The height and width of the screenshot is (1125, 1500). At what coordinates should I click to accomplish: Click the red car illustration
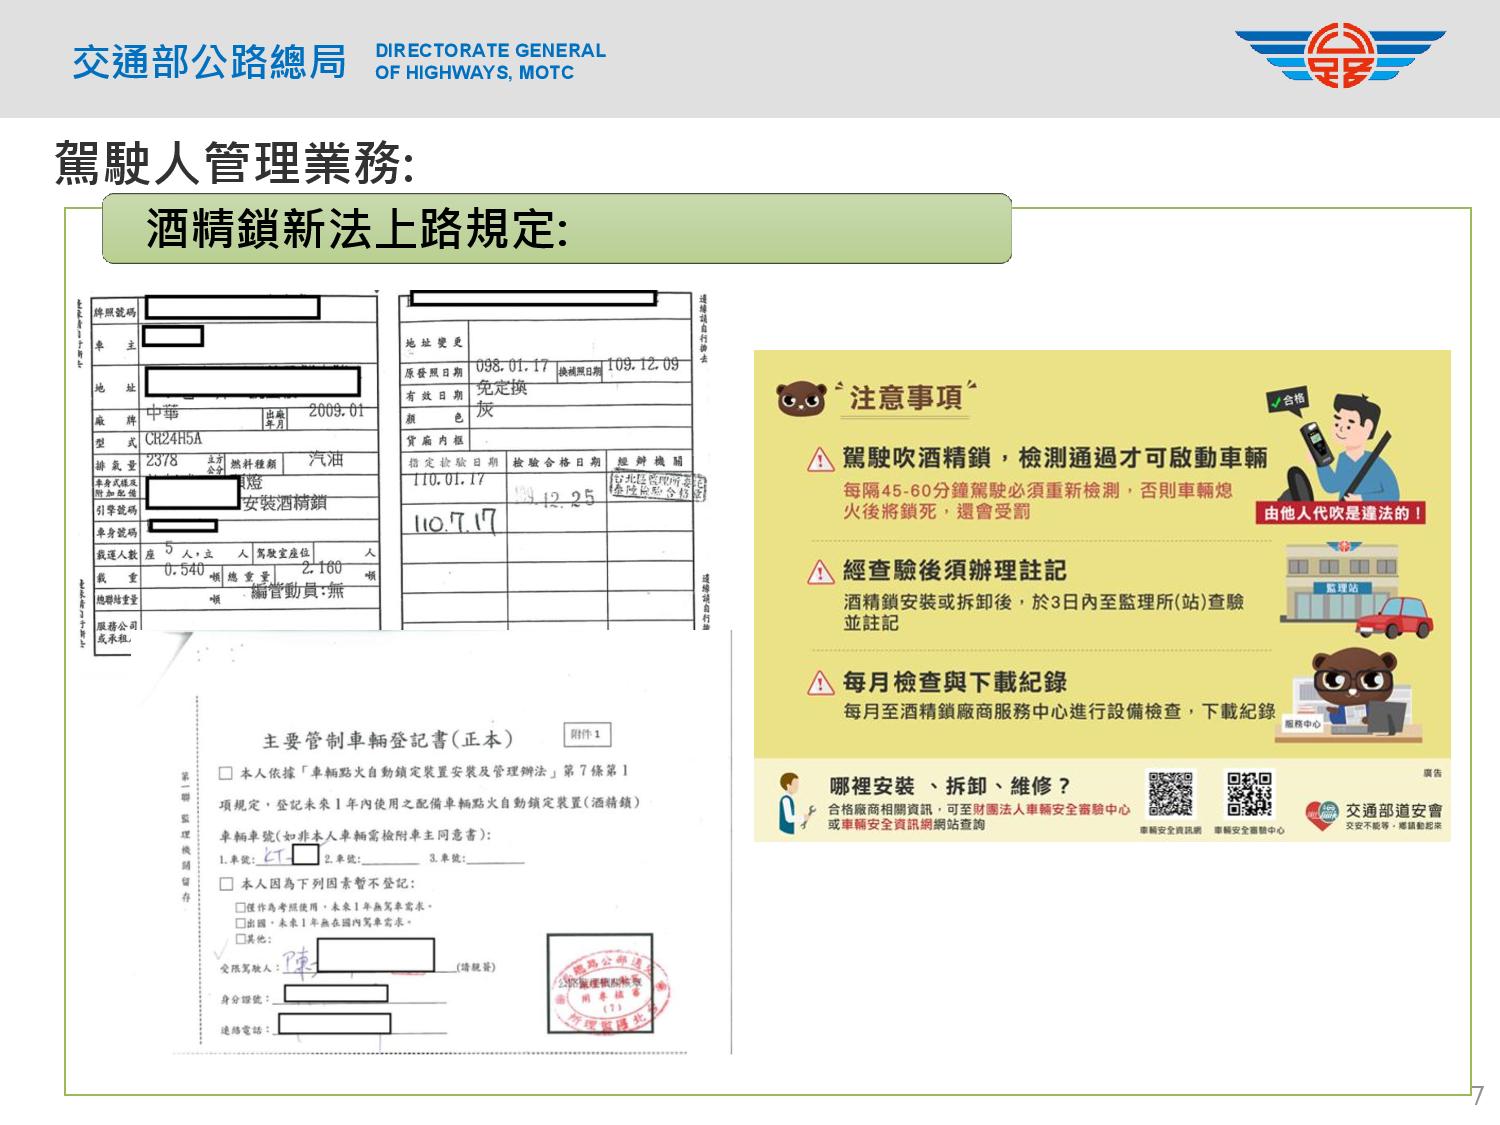(1393, 616)
